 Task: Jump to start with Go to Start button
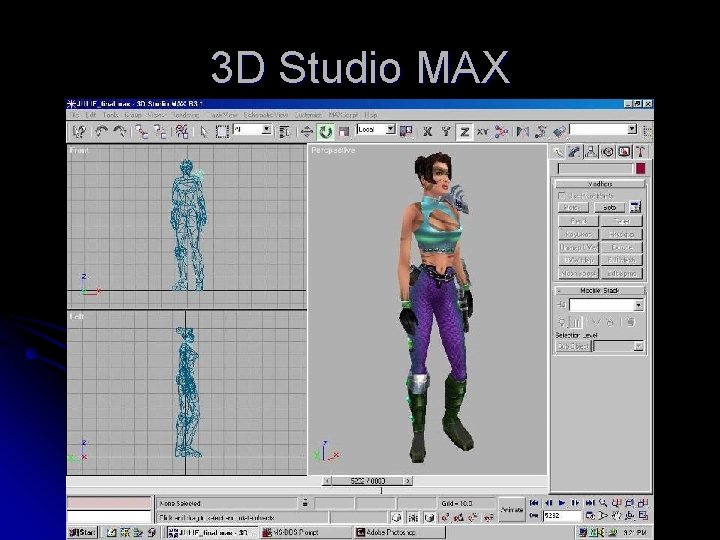(x=534, y=503)
